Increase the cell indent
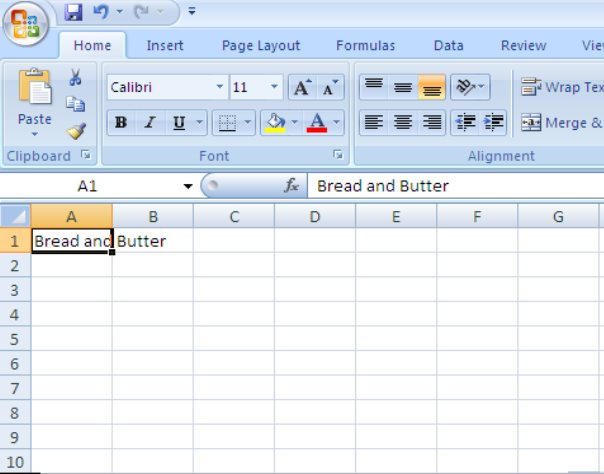This screenshot has height=474, width=604. click(x=493, y=122)
